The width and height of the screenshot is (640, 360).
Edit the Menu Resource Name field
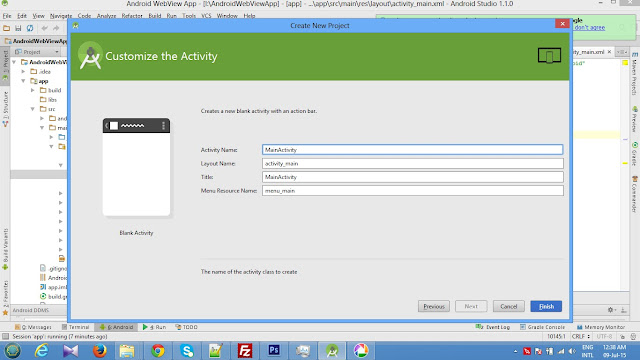tap(413, 191)
